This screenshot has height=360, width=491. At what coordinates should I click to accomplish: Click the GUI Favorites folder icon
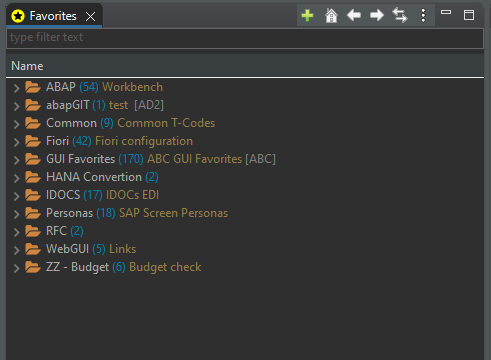(x=33, y=159)
